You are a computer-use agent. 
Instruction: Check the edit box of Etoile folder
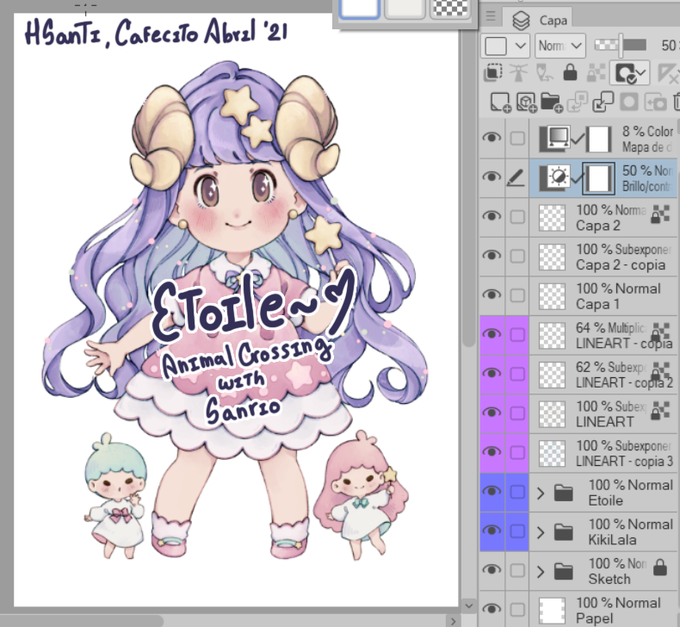(517, 492)
